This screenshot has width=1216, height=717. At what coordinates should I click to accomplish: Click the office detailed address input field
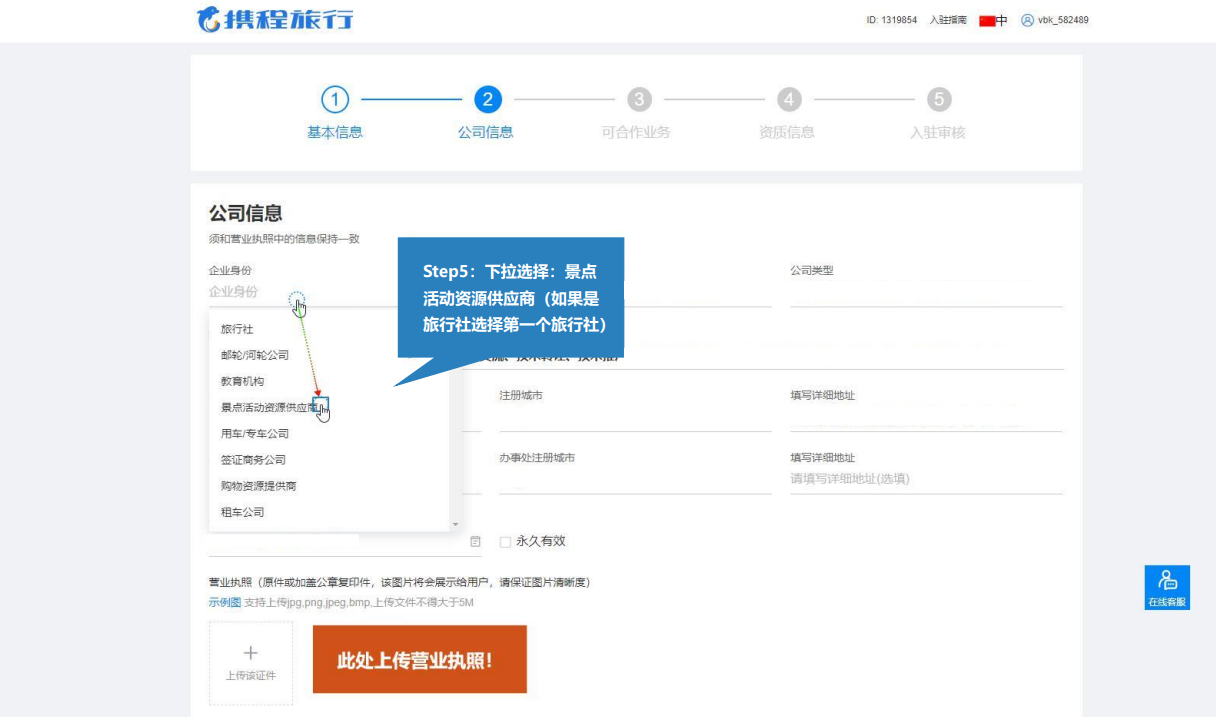pyautogui.click(x=925, y=479)
